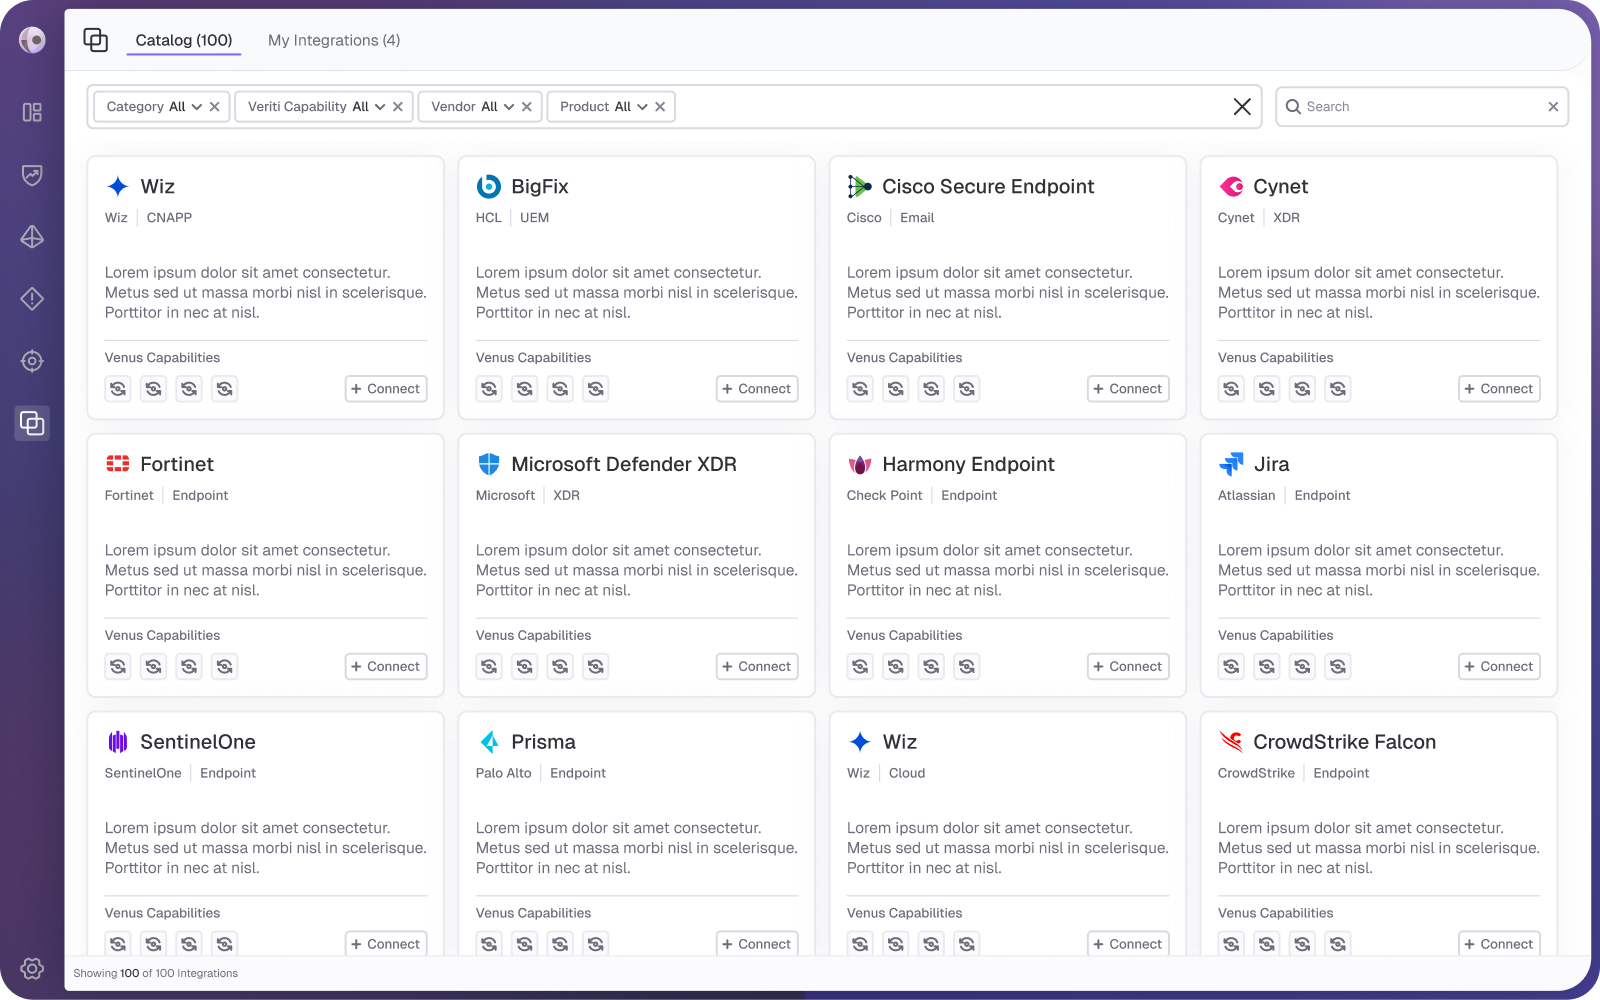Click the third capability icon on Fortinet
The width and height of the screenshot is (1600, 1000).
point(189,667)
